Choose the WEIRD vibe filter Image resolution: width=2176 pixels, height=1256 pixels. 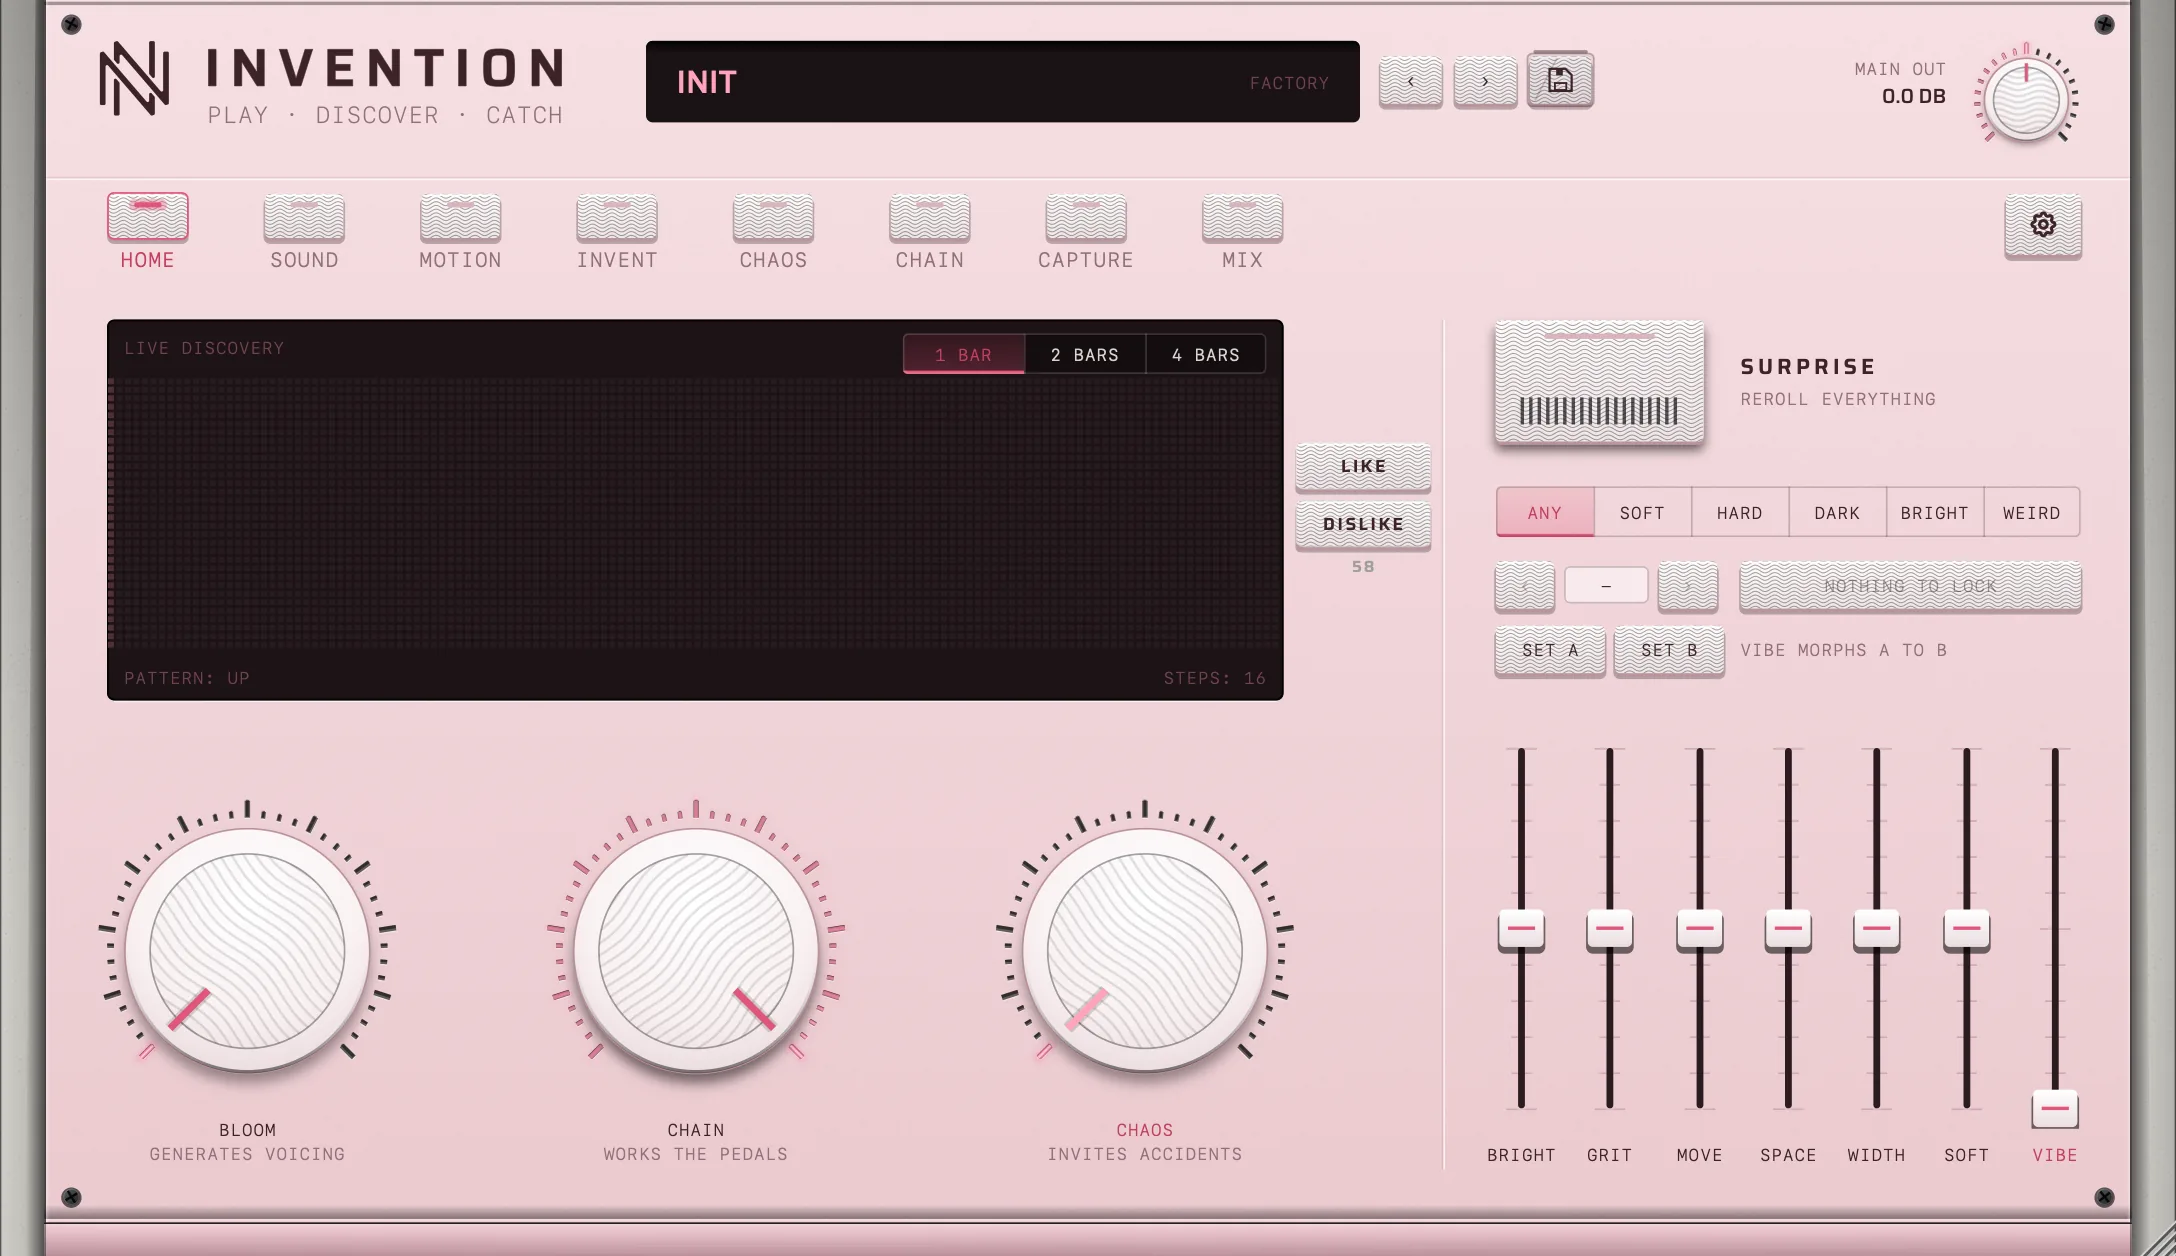[2032, 512]
